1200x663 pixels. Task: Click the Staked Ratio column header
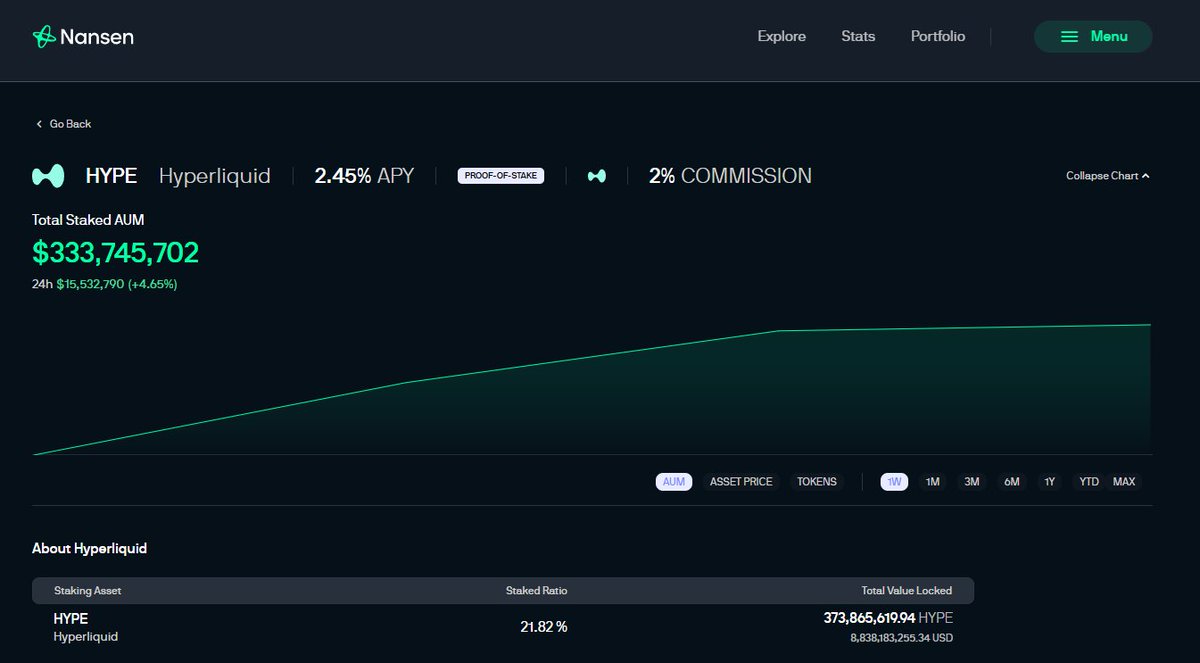point(537,591)
